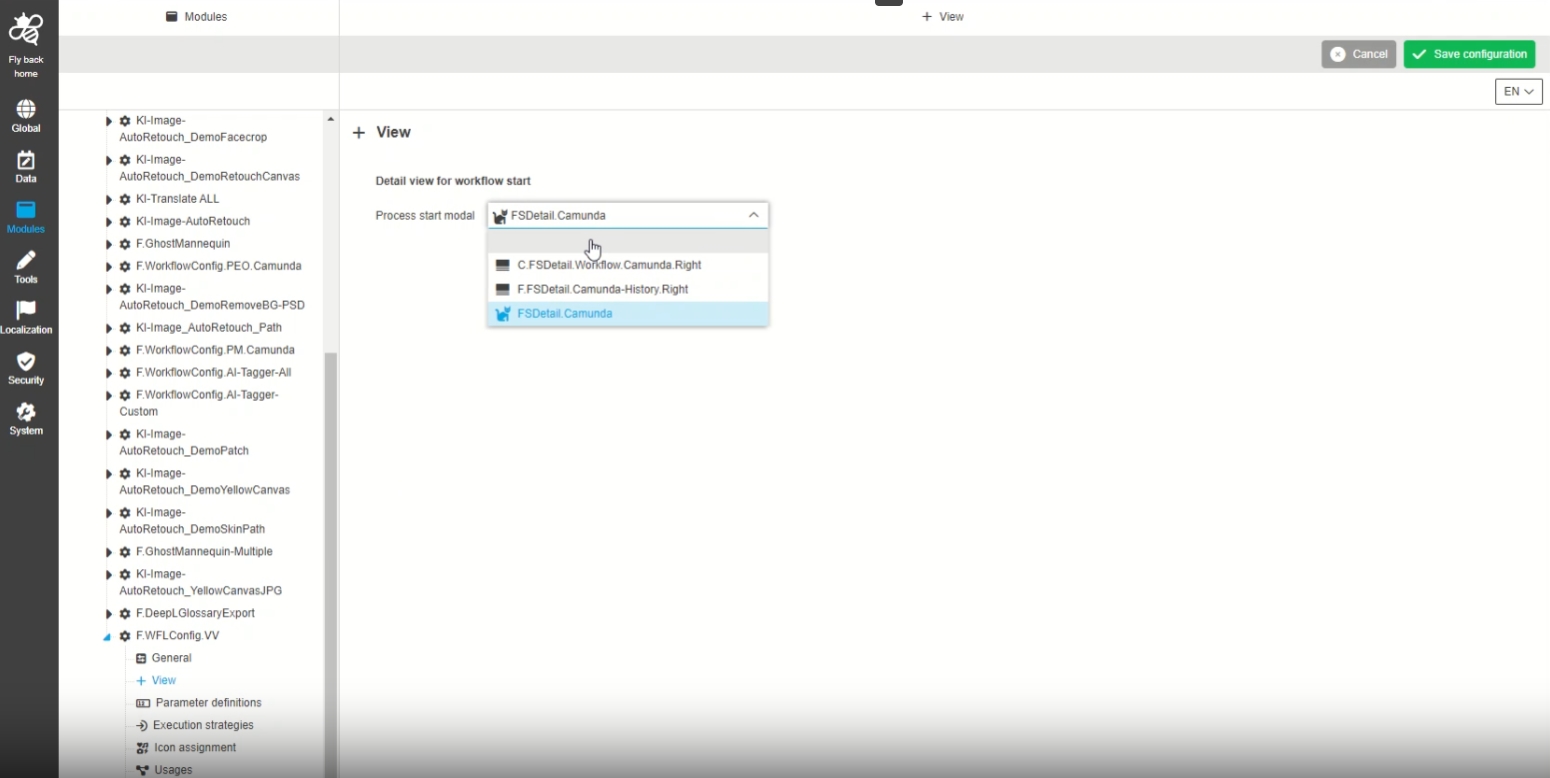Click the 'Detail view for workflow start' heading

[453, 181]
